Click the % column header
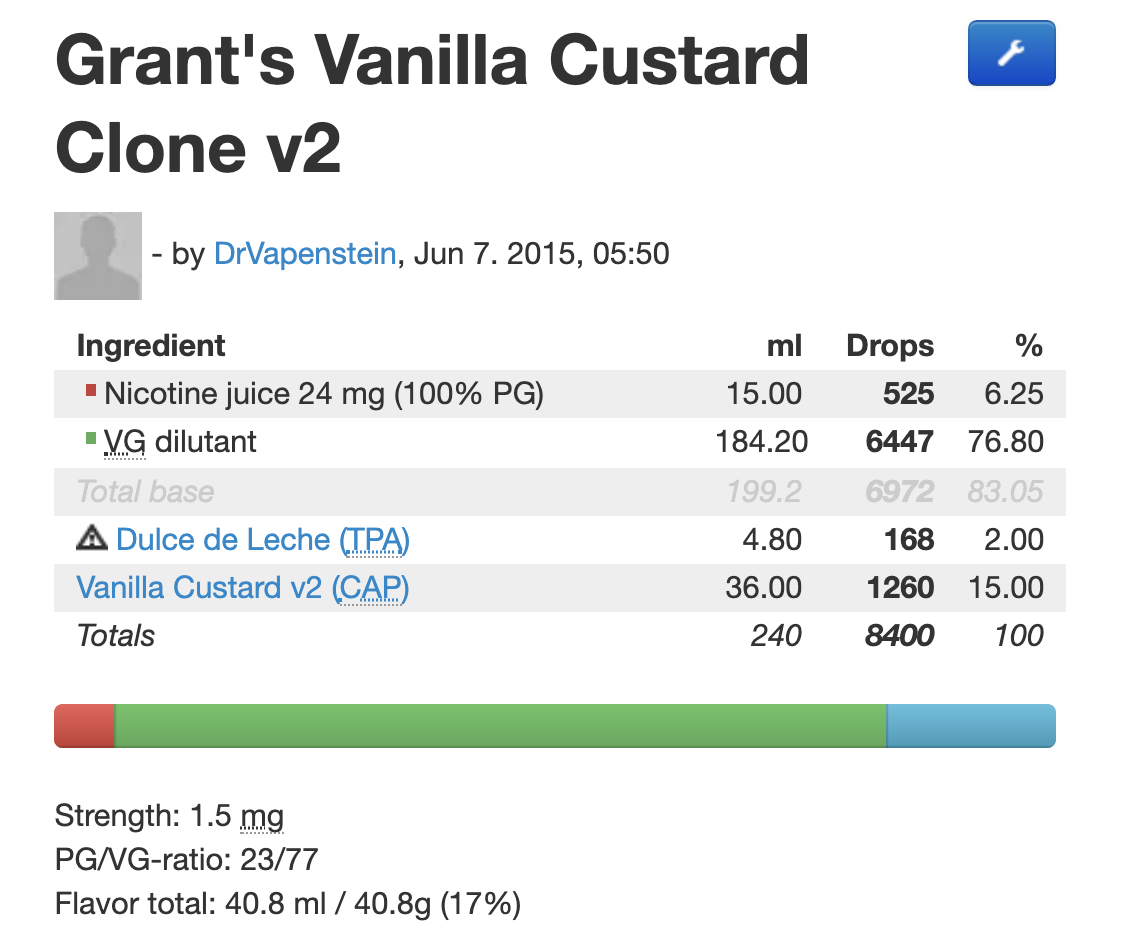Image resolution: width=1134 pixels, height=934 pixels. point(1028,346)
